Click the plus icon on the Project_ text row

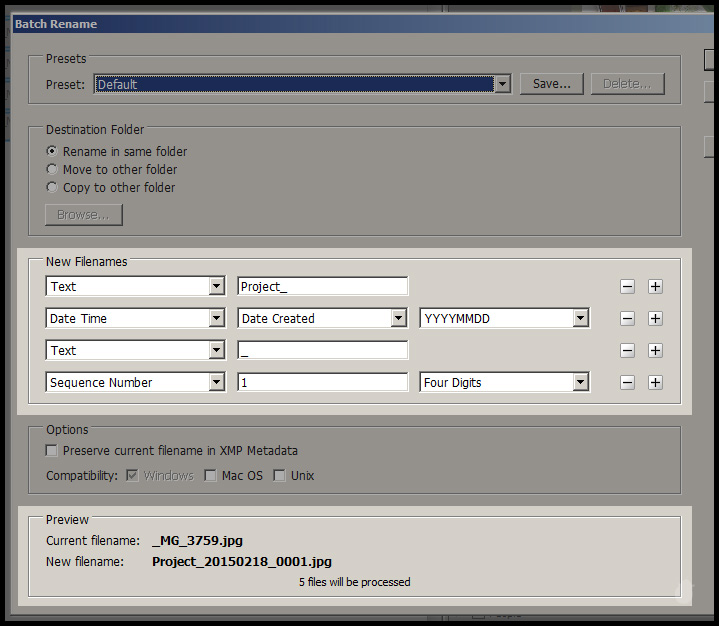pos(655,287)
